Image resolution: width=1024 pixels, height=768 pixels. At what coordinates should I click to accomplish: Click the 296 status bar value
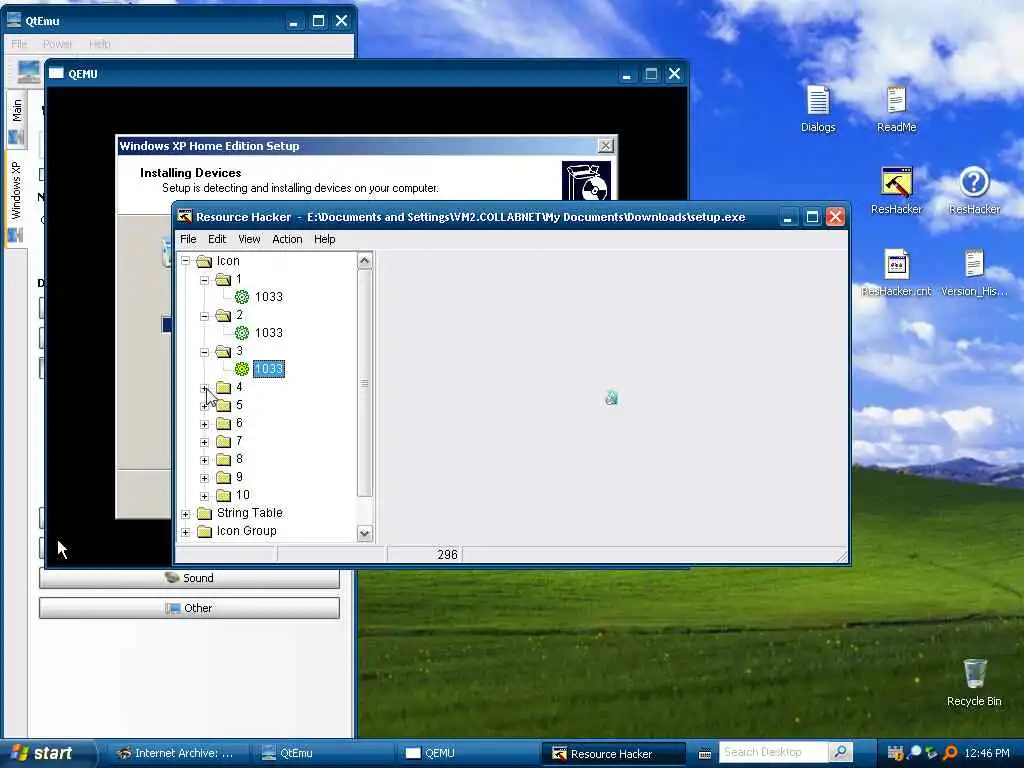[x=447, y=554]
